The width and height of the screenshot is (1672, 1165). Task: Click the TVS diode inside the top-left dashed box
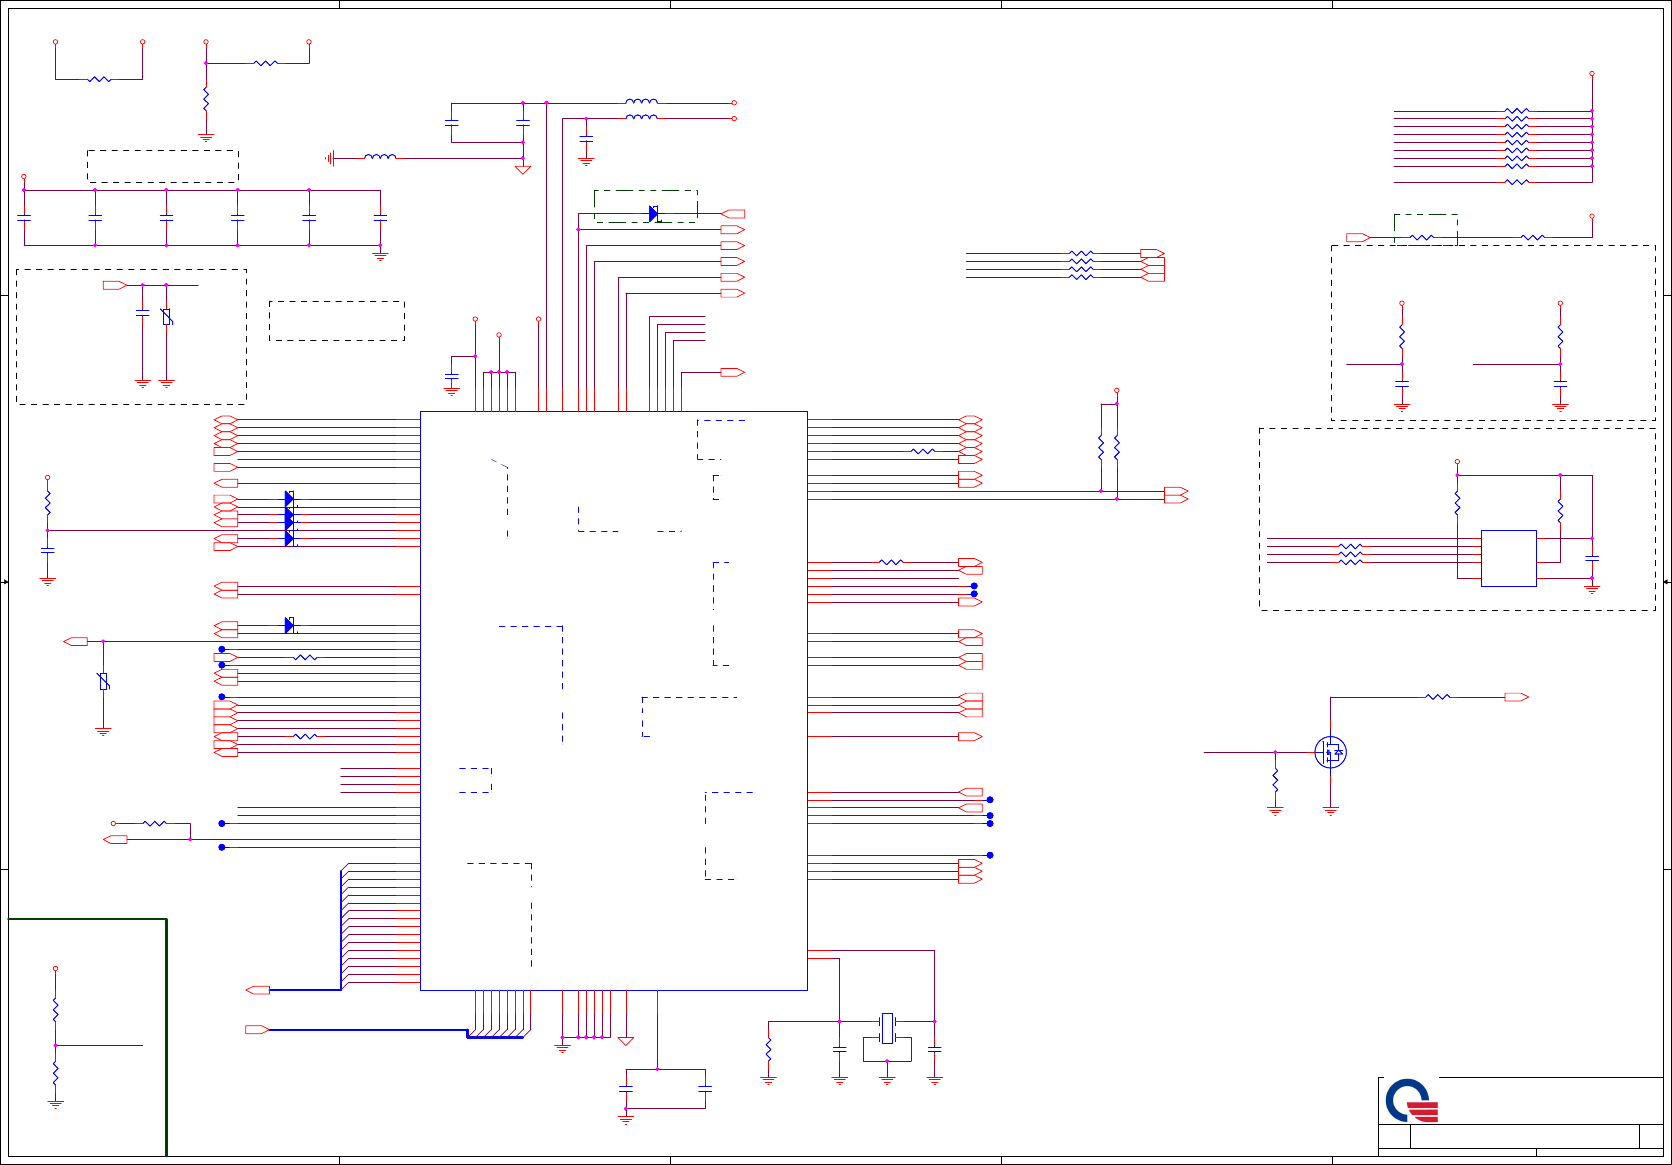click(167, 317)
